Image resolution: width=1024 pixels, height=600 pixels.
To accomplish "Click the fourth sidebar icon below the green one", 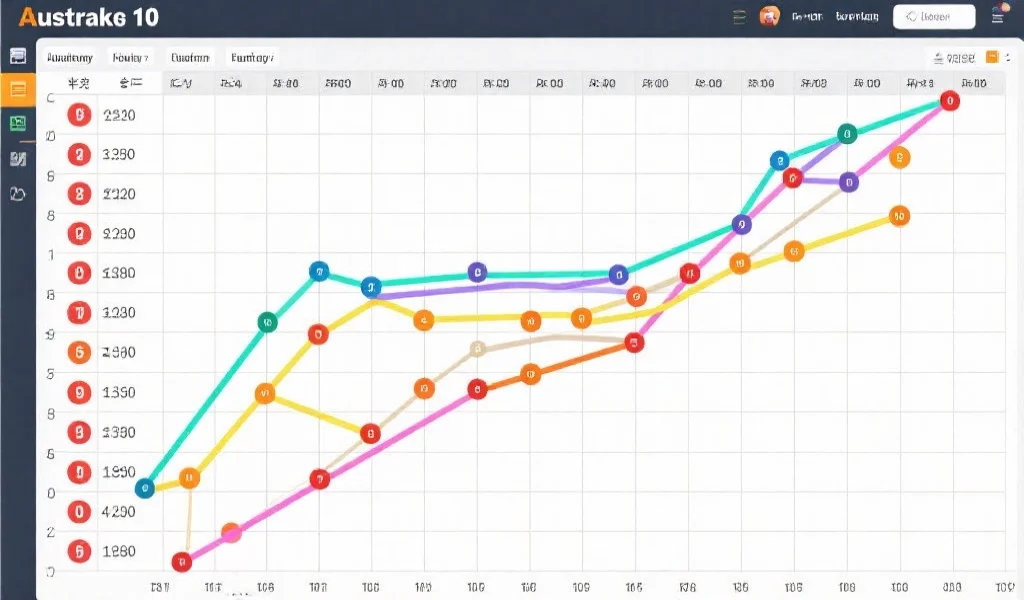I will click(x=17, y=159).
